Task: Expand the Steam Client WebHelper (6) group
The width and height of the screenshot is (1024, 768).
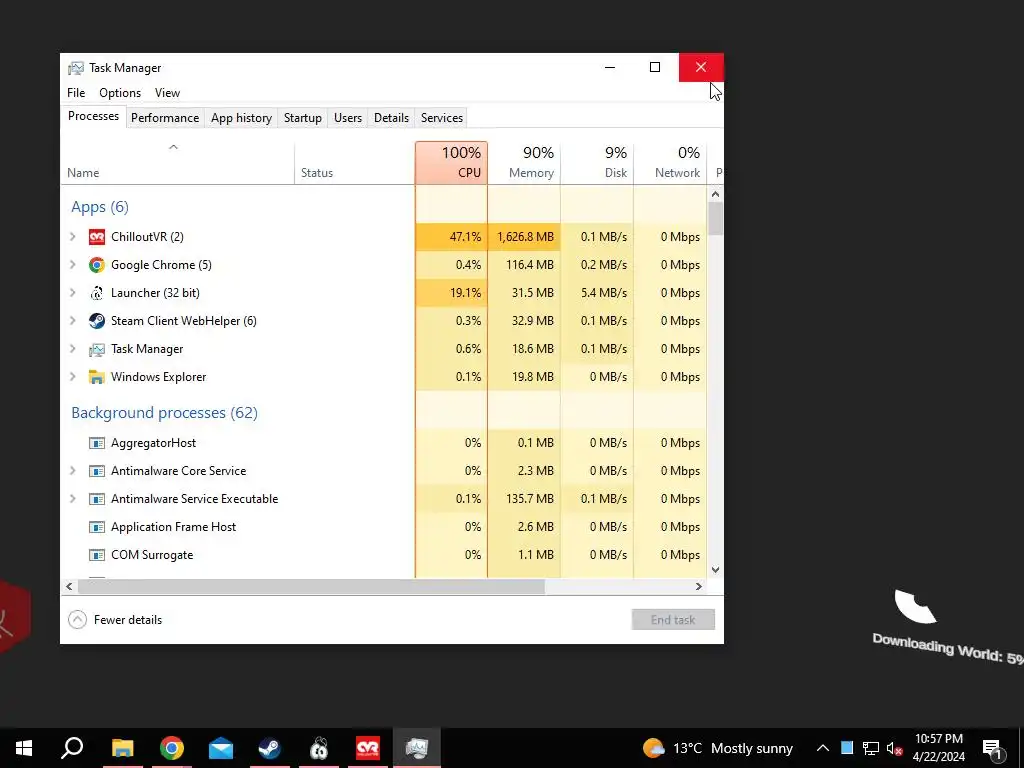Action: pyautogui.click(x=72, y=321)
